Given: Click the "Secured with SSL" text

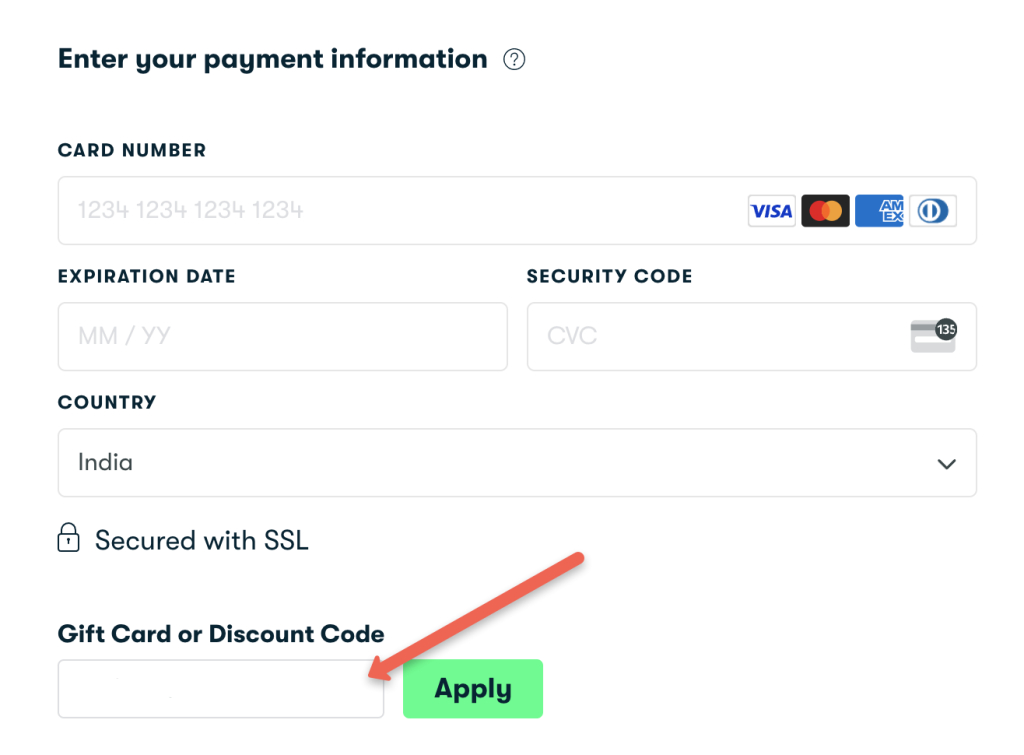Looking at the screenshot, I should [201, 541].
